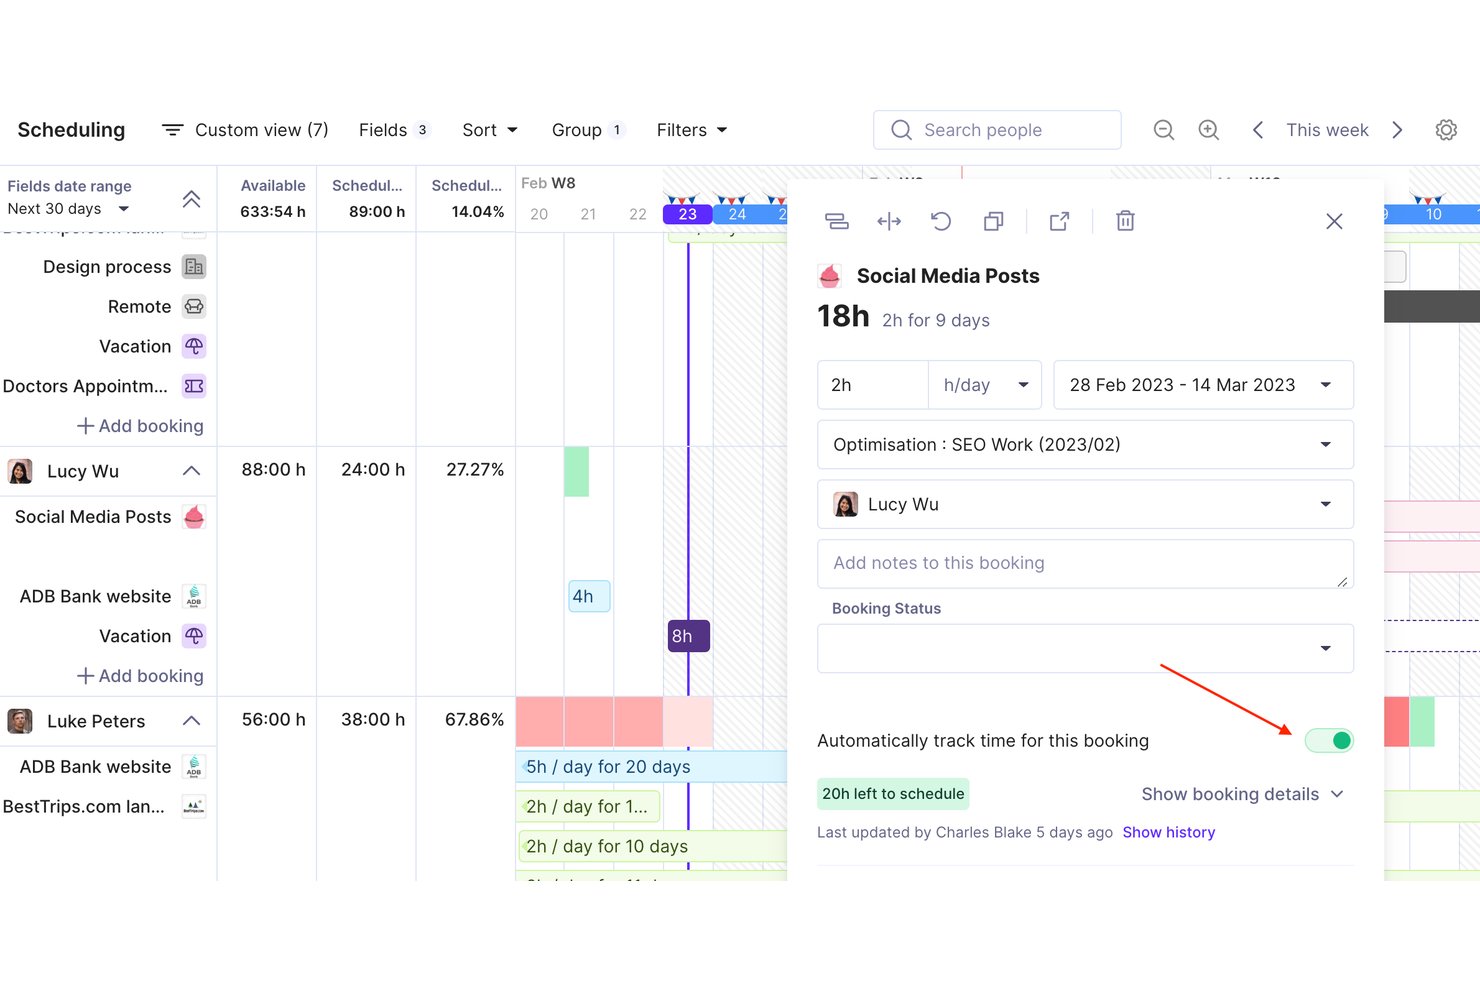The image size is (1480, 987).
Task: Select the 4h ADB Bank booking block
Action: 589,596
